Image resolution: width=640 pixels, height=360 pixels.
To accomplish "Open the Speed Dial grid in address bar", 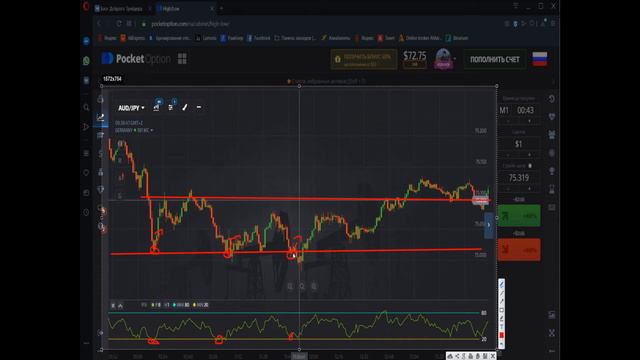I will pyautogui.click(x=129, y=24).
